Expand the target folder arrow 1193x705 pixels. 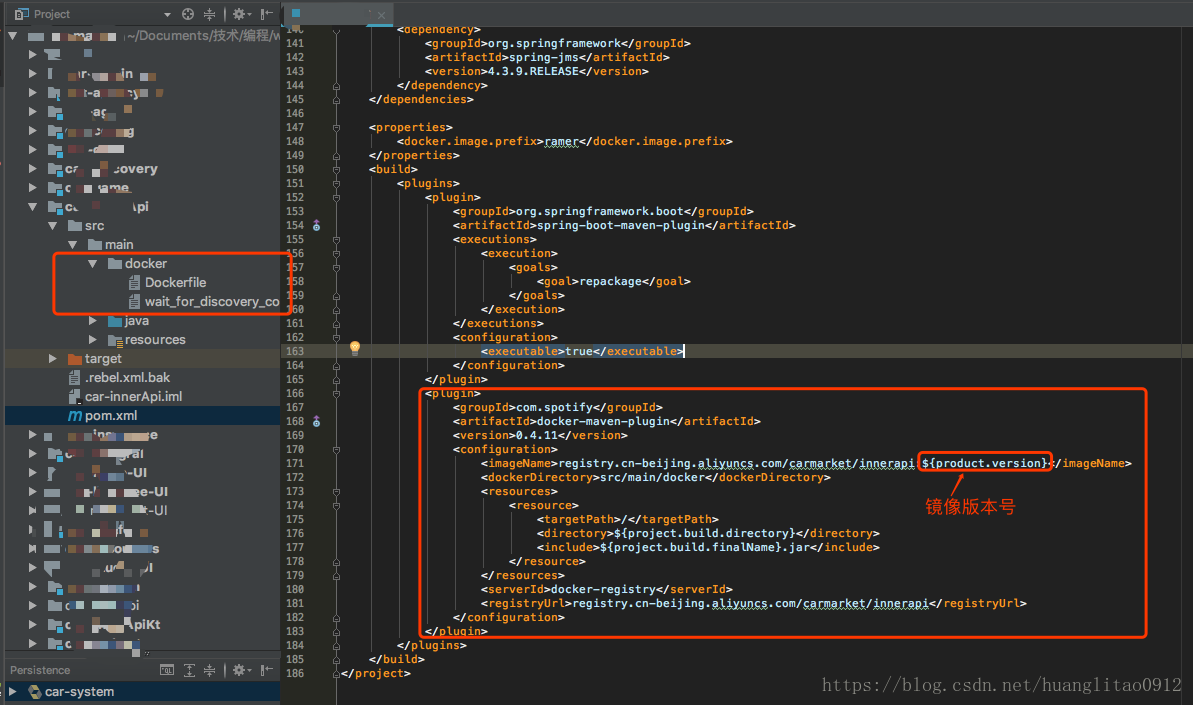click(52, 358)
